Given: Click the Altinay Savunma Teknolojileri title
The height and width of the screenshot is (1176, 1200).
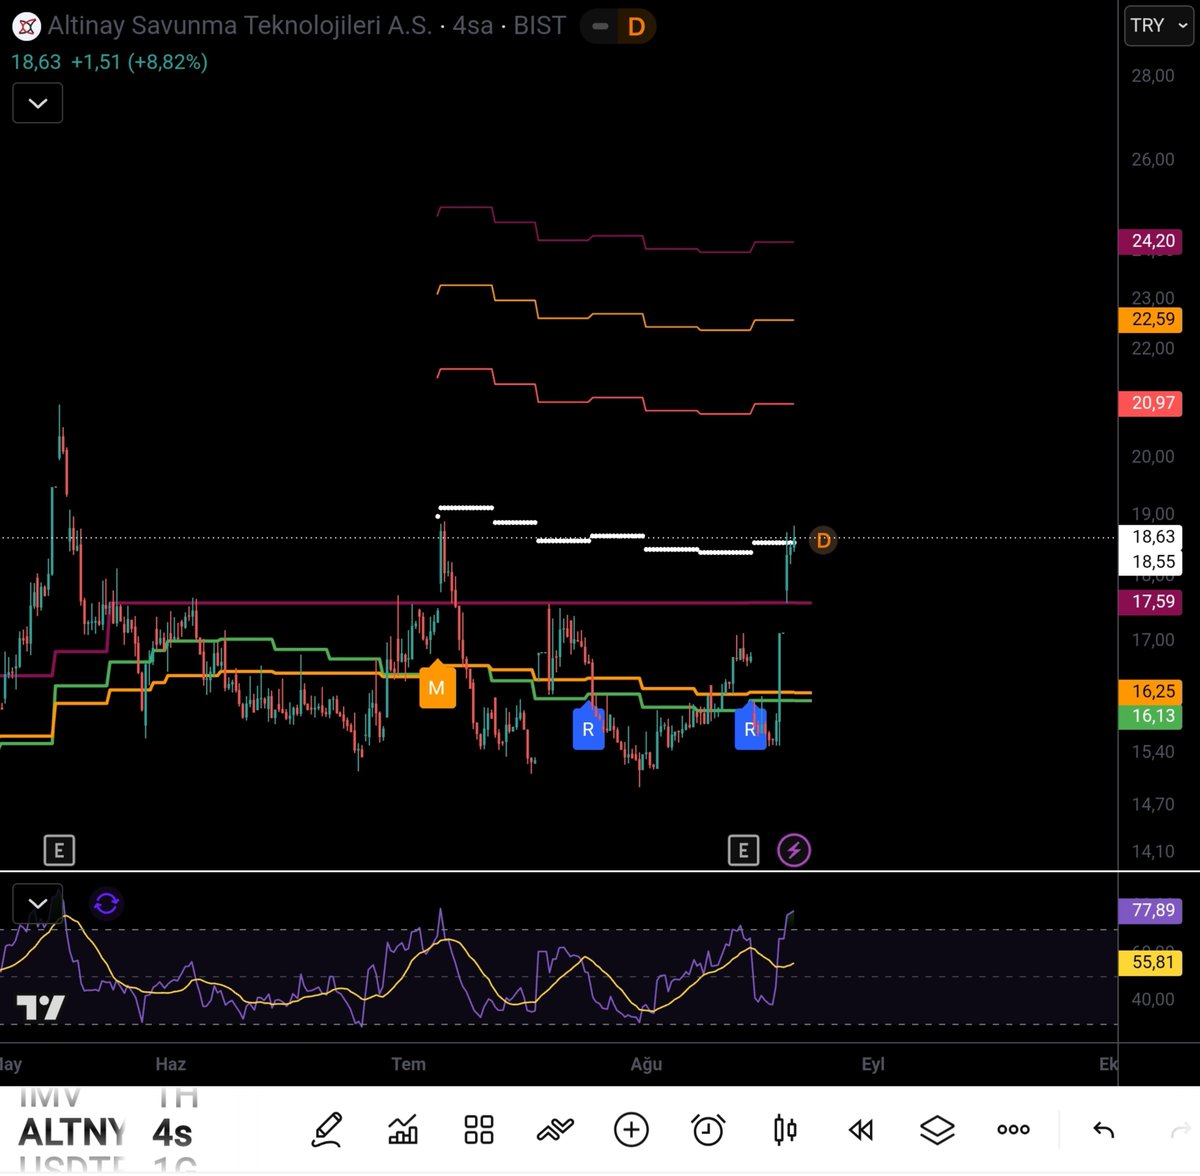Looking at the screenshot, I should tap(239, 26).
